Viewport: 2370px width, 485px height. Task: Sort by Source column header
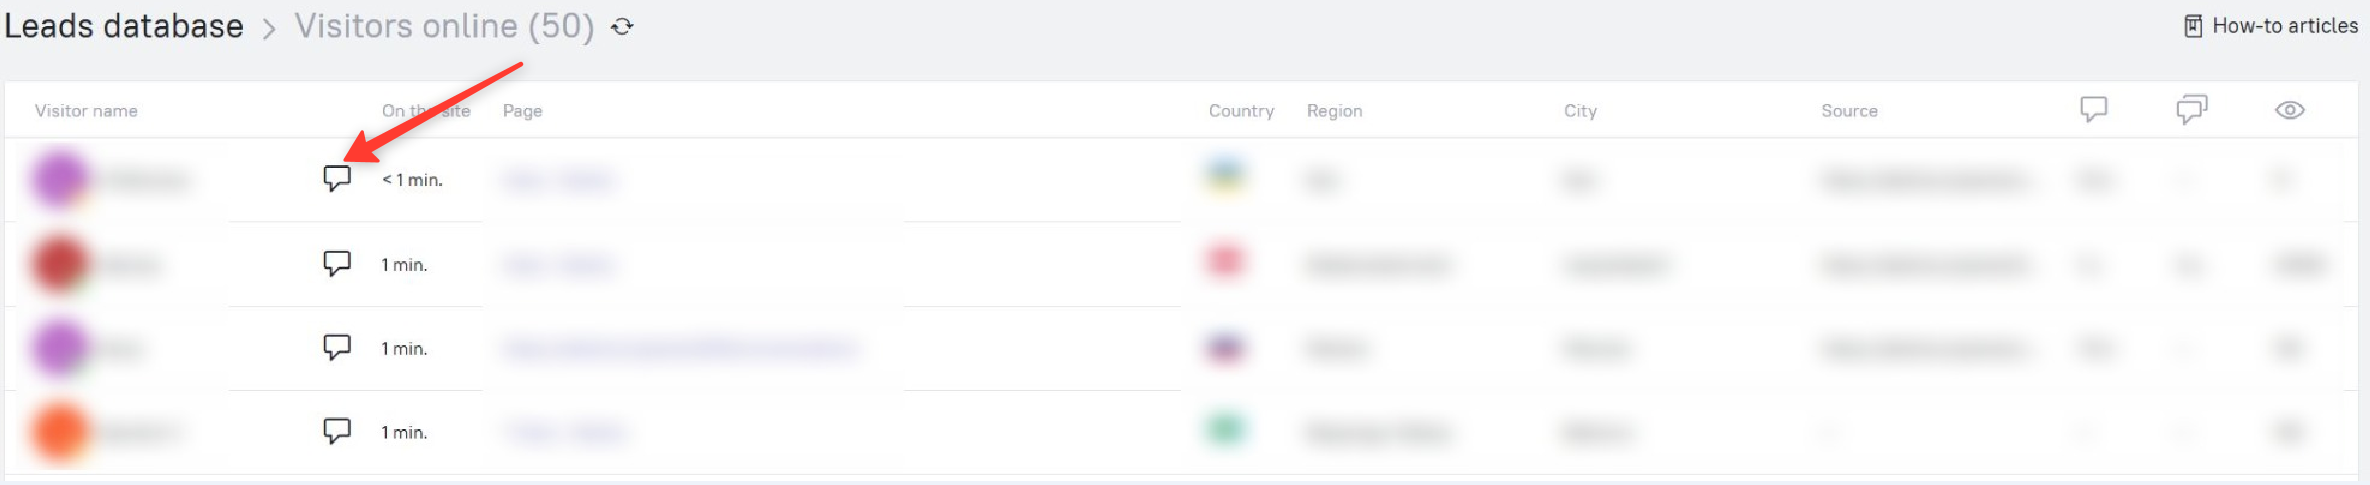[1849, 111]
